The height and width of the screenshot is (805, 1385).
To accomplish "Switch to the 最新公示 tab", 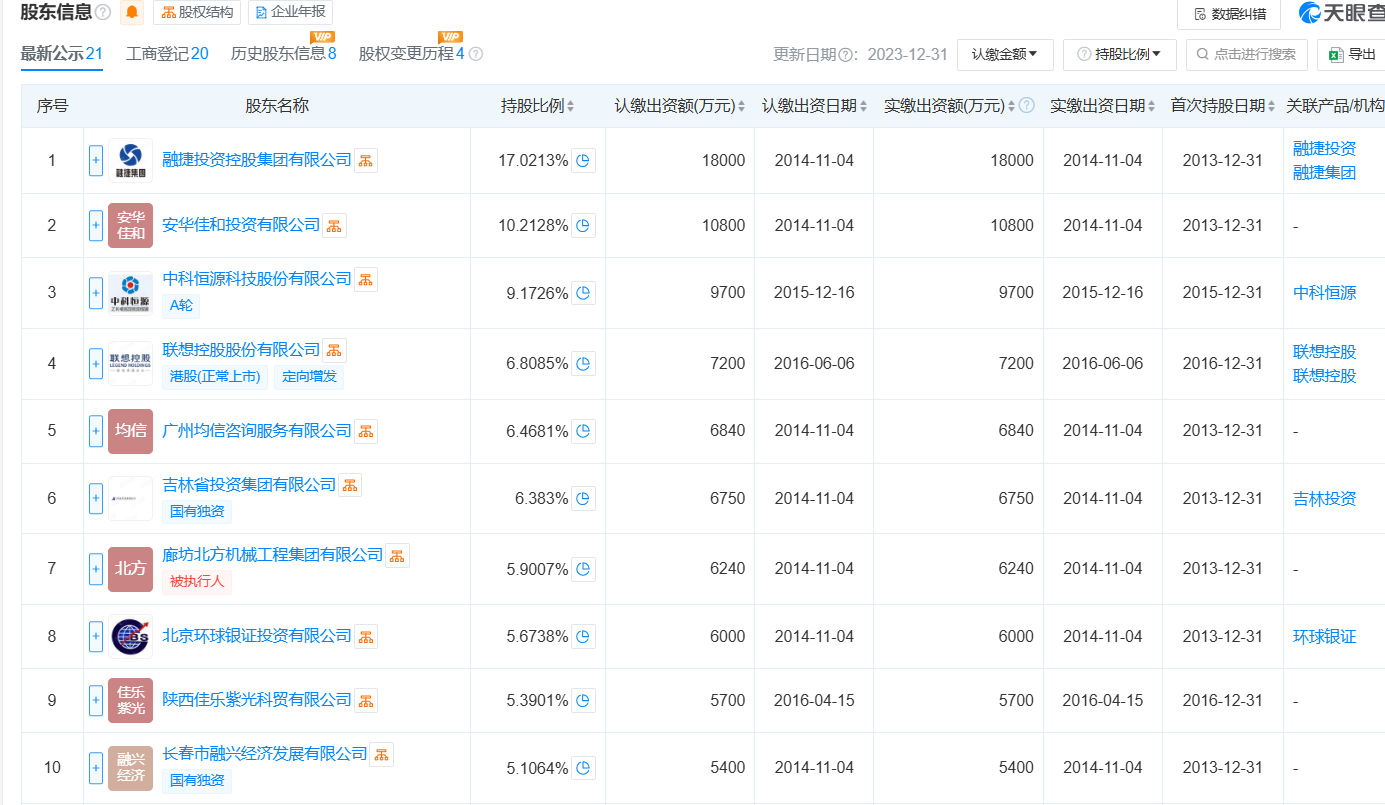I will (62, 54).
